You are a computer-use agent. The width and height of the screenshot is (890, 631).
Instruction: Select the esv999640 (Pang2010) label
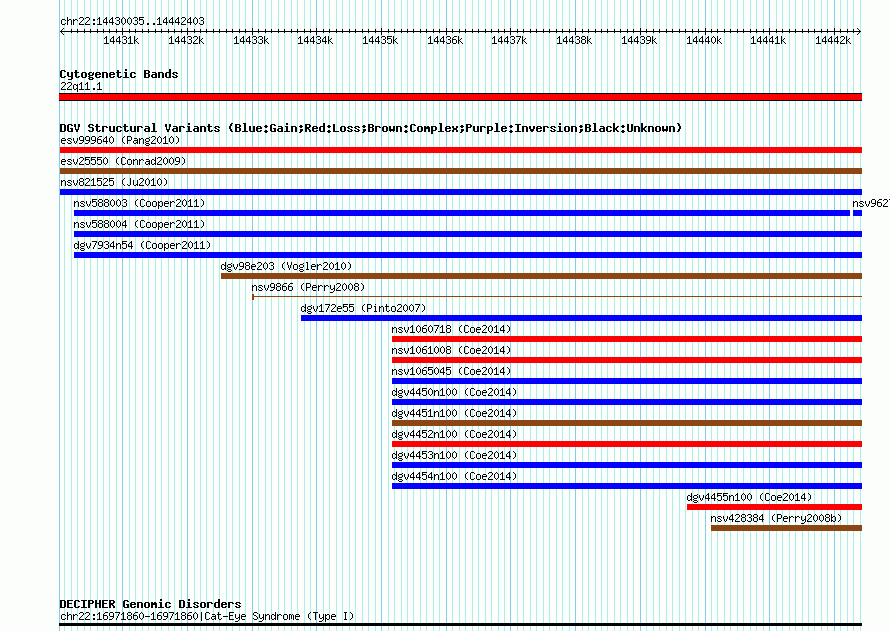coord(120,140)
